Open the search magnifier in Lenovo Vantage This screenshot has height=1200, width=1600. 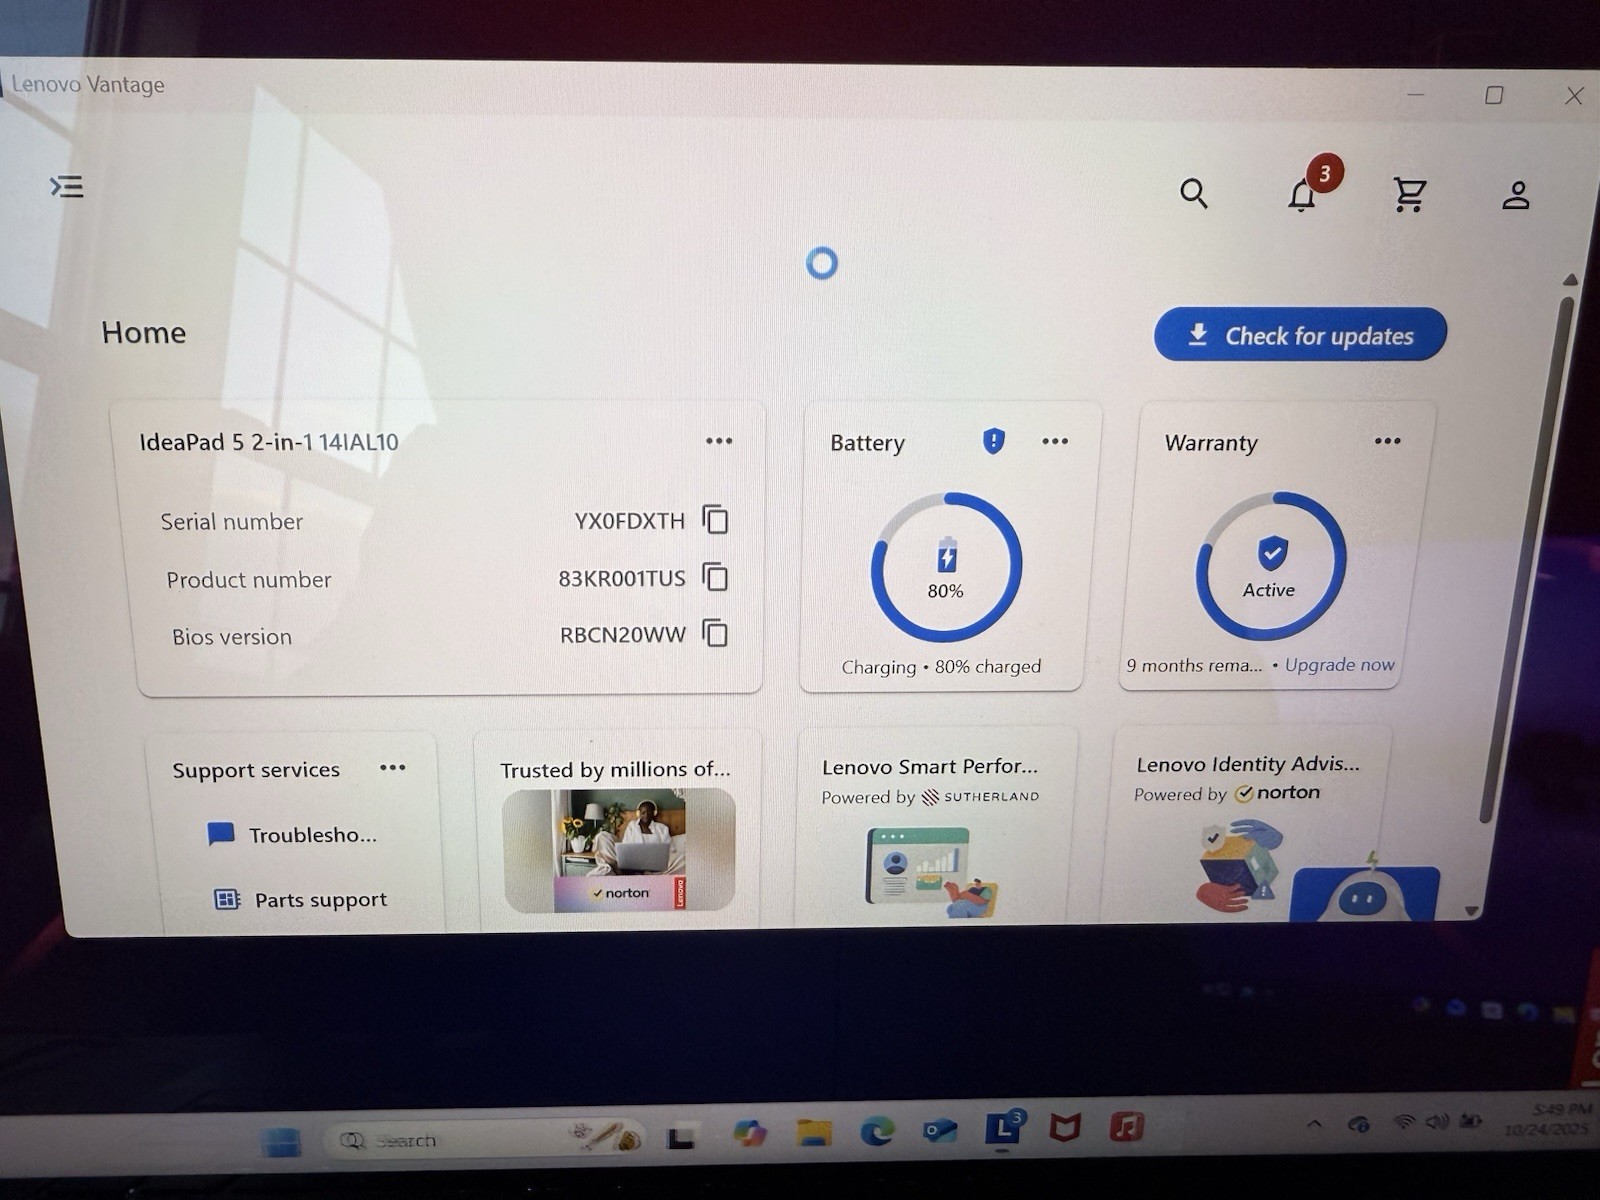(x=1193, y=193)
